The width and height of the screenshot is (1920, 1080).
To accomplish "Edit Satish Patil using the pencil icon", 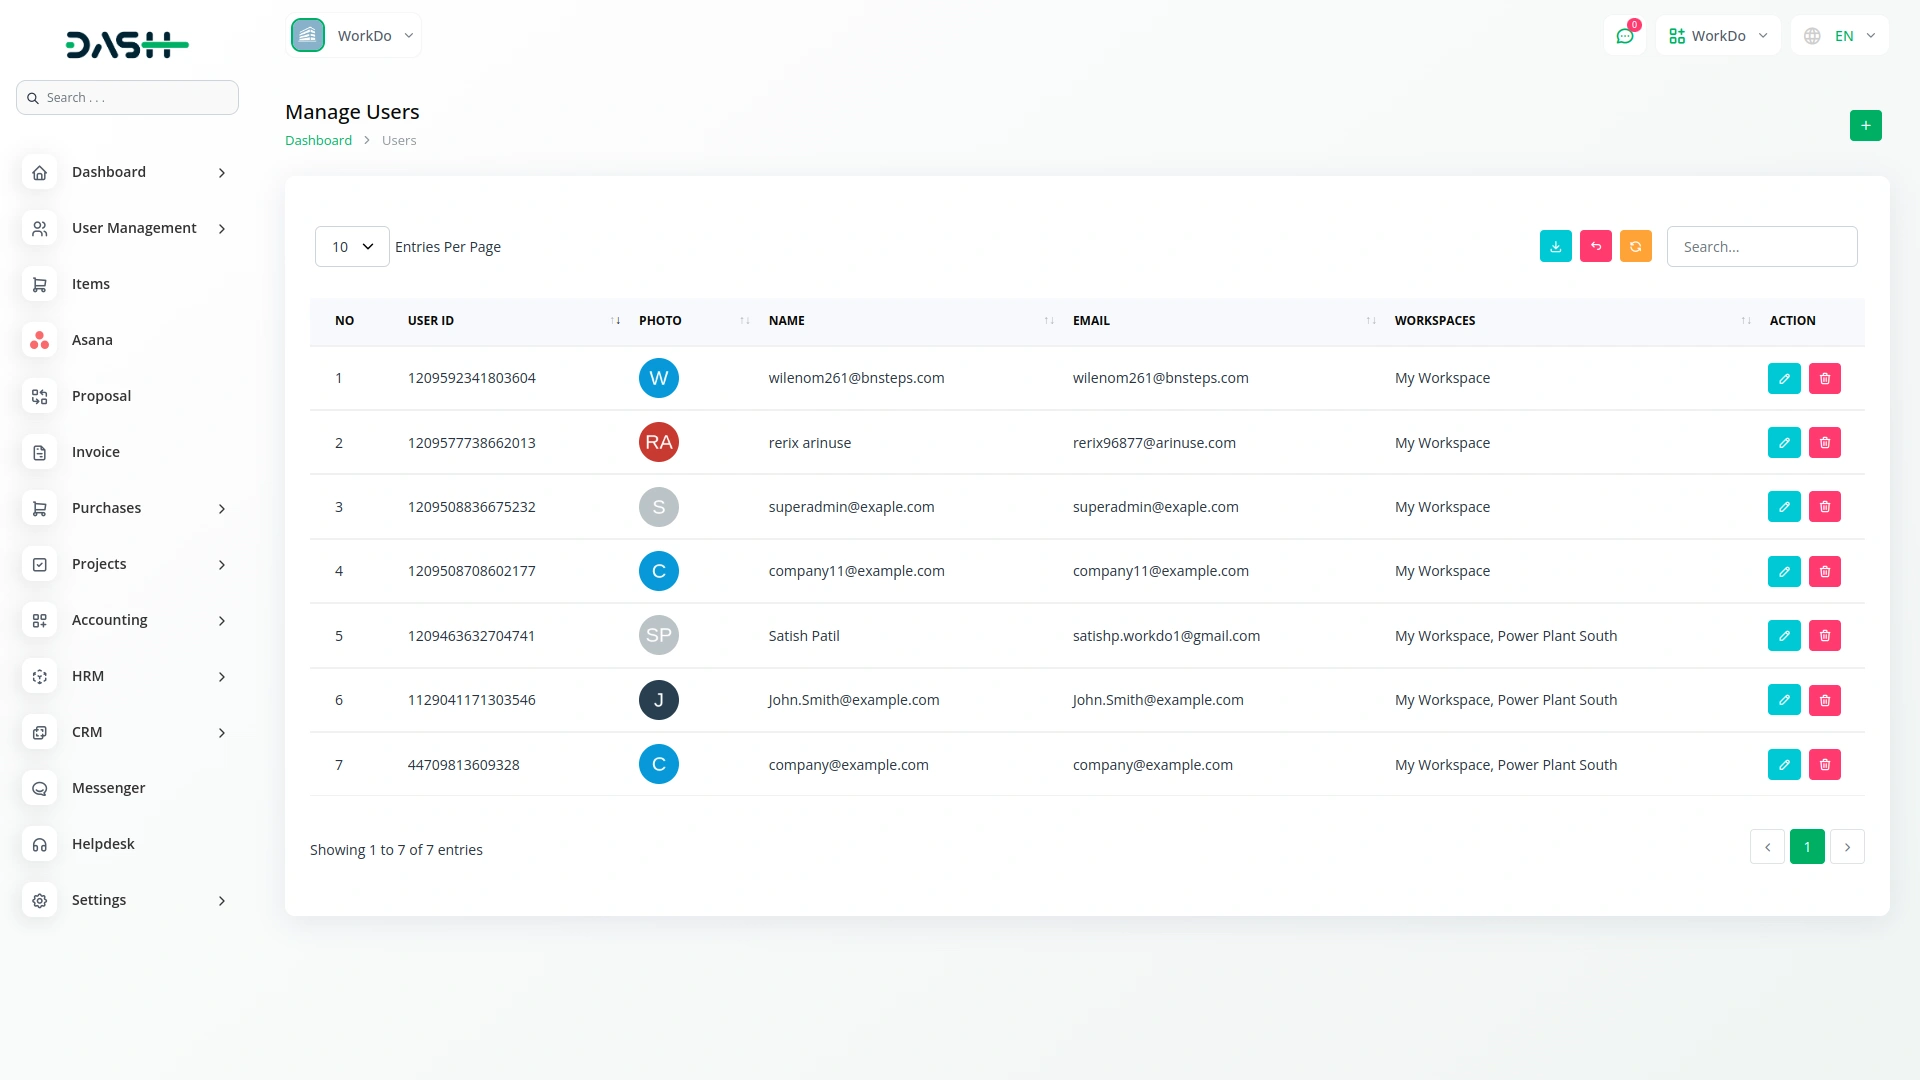I will point(1784,635).
